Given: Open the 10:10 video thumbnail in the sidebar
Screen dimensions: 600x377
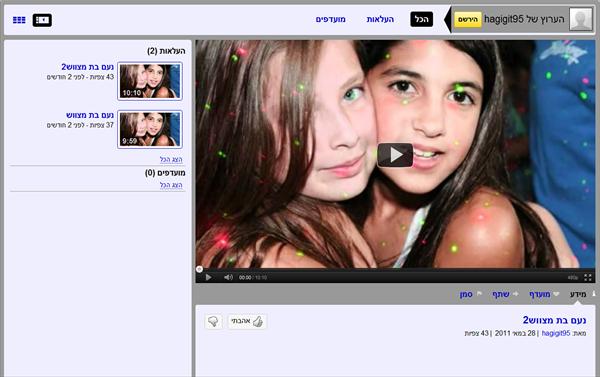Looking at the screenshot, I should [150, 81].
